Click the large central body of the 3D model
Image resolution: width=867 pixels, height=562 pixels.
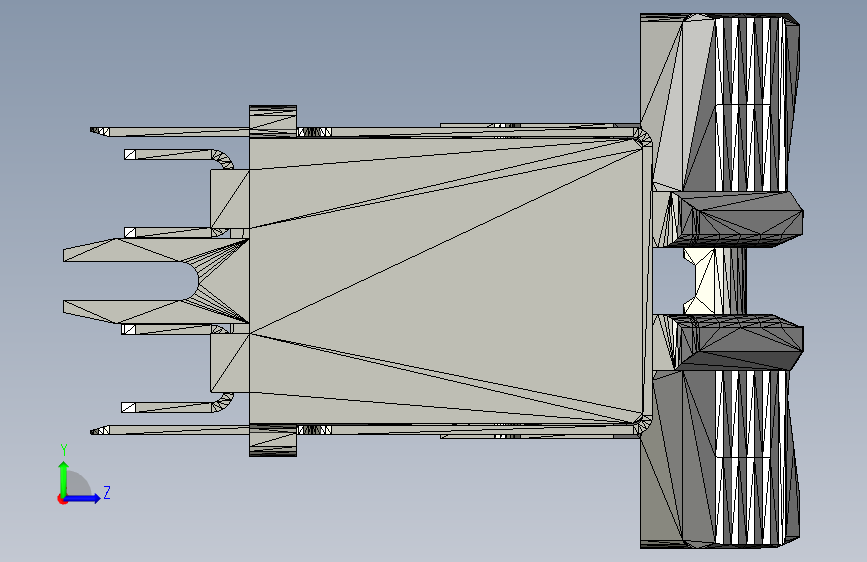[x=446, y=281]
